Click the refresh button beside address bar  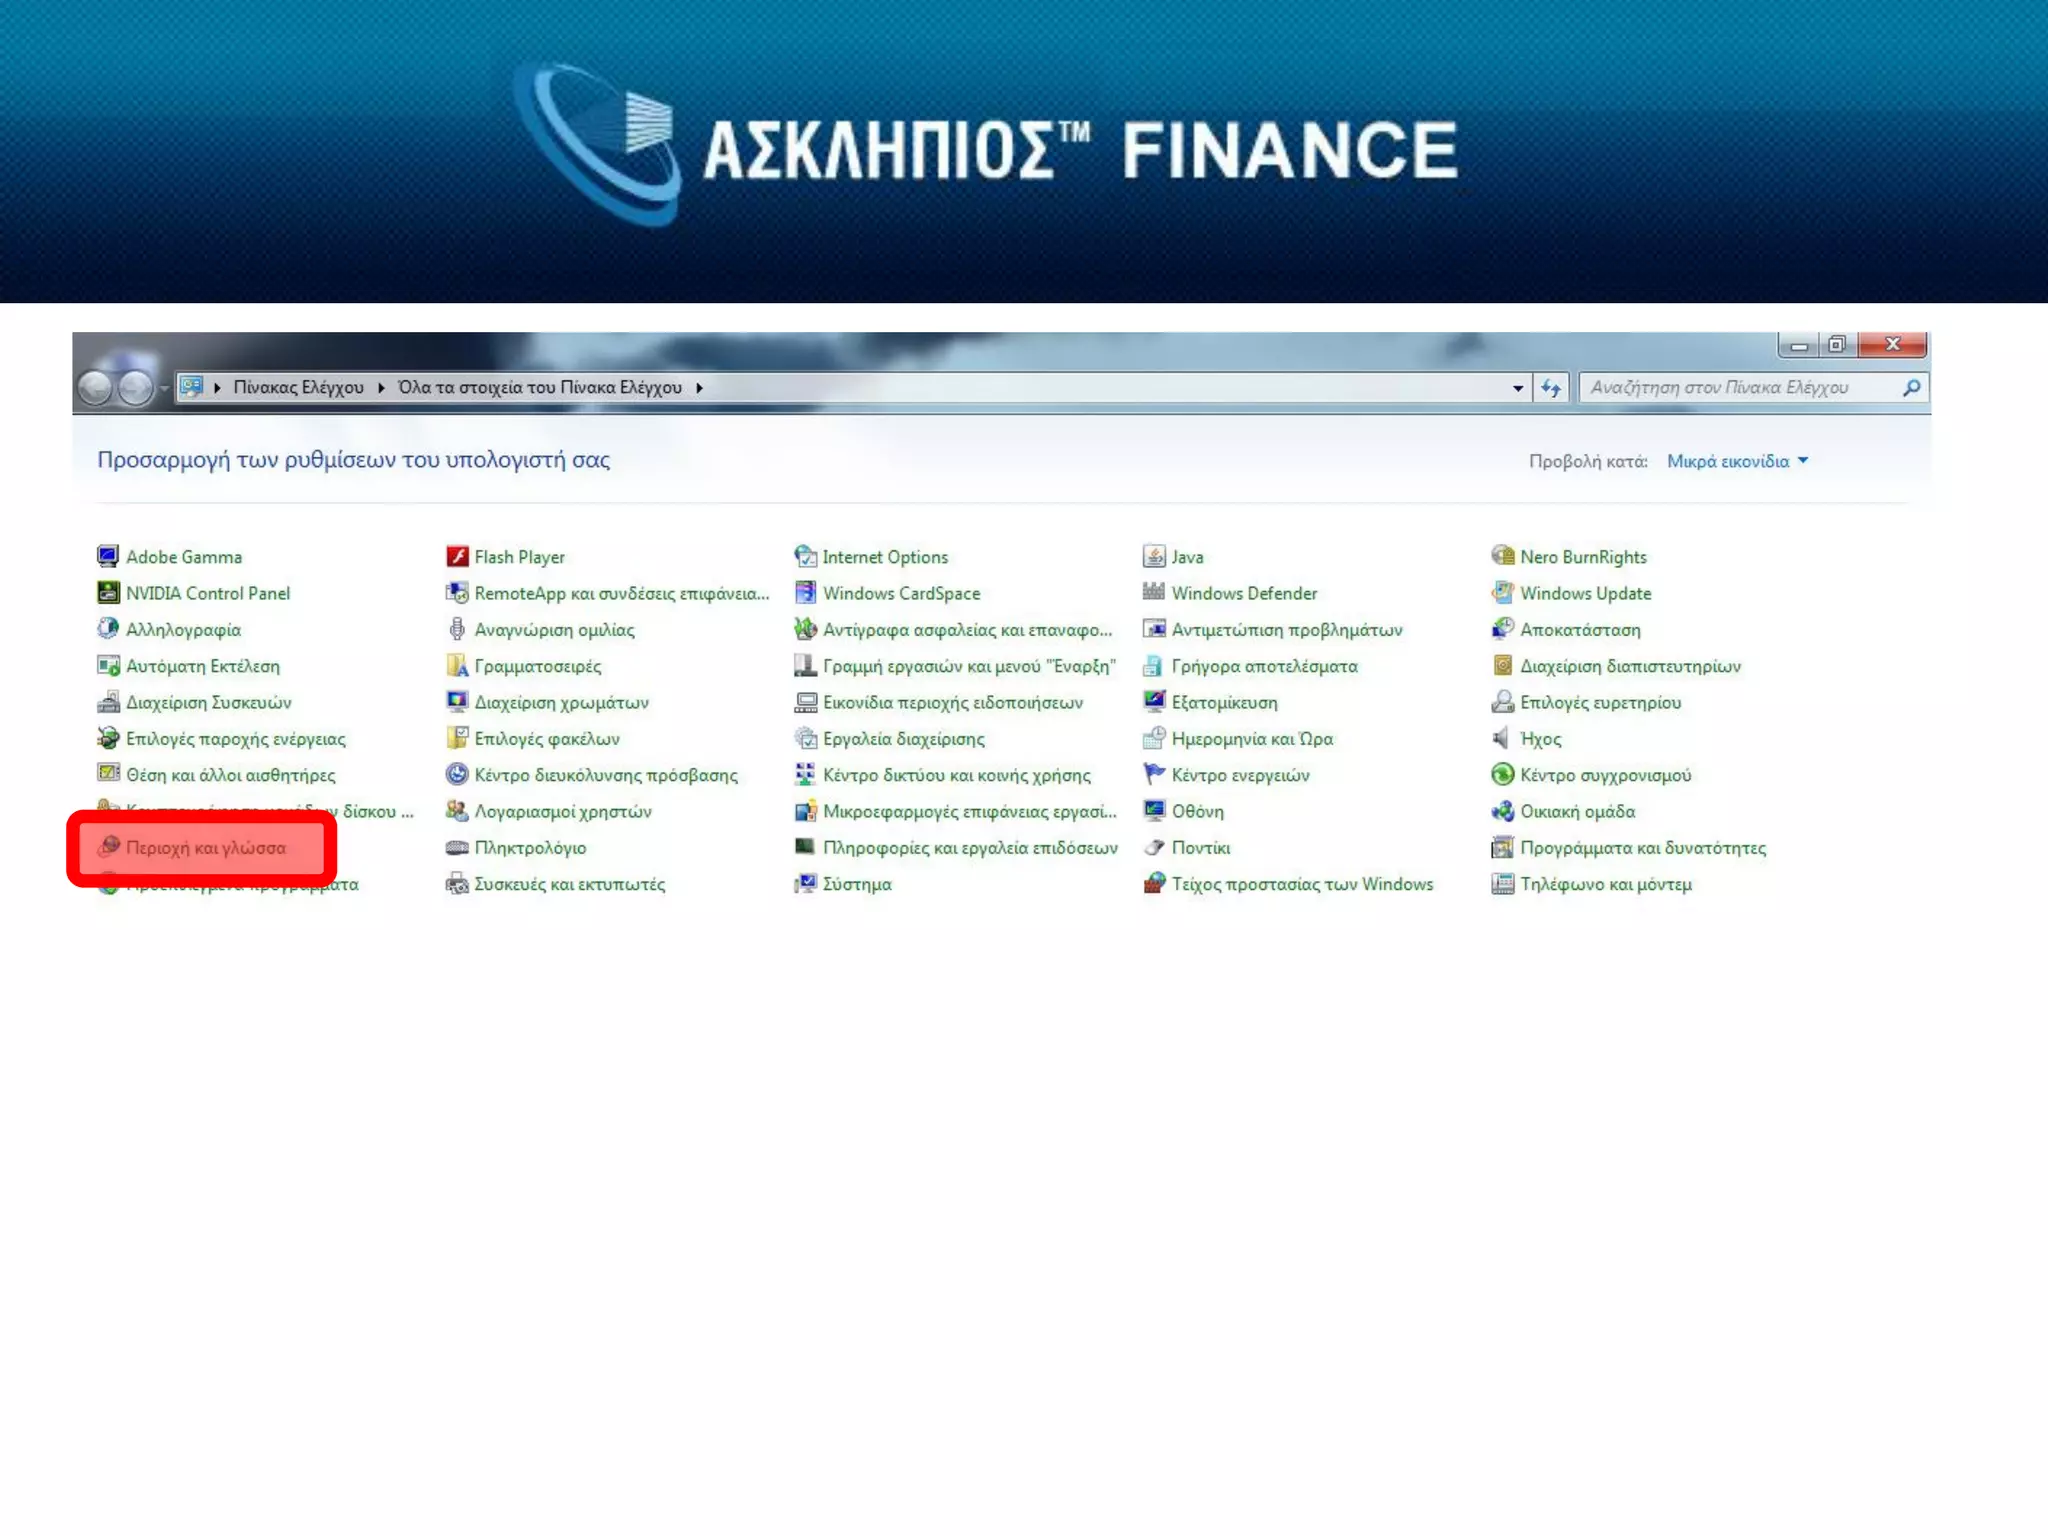[x=1551, y=388]
